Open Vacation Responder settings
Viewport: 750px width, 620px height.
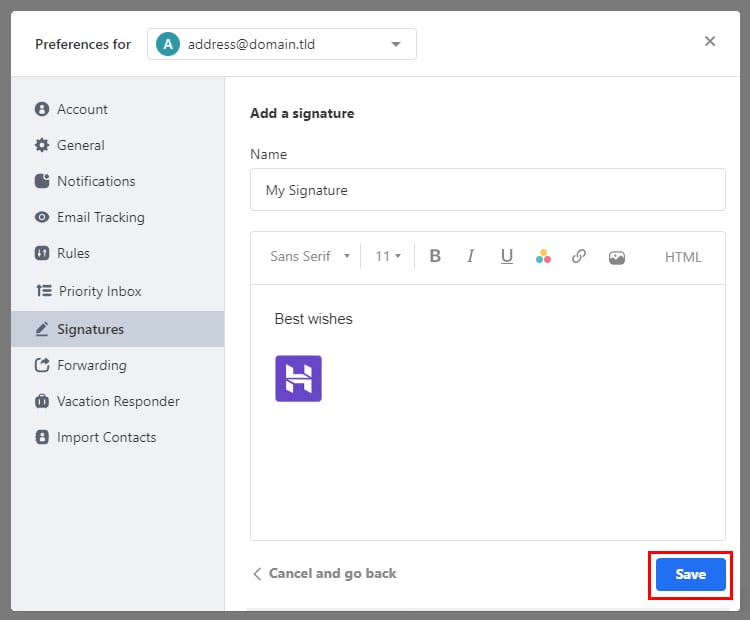[118, 401]
